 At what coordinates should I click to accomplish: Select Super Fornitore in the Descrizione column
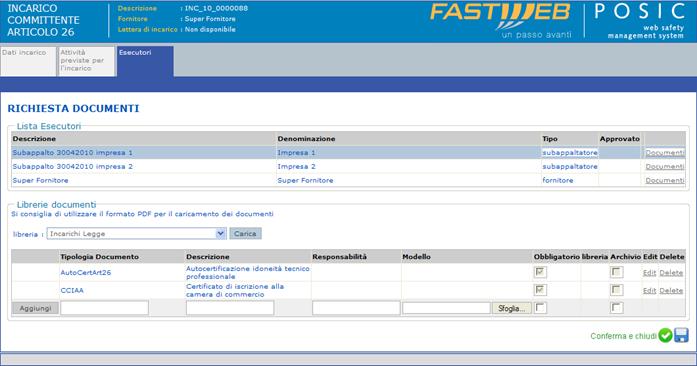point(40,180)
